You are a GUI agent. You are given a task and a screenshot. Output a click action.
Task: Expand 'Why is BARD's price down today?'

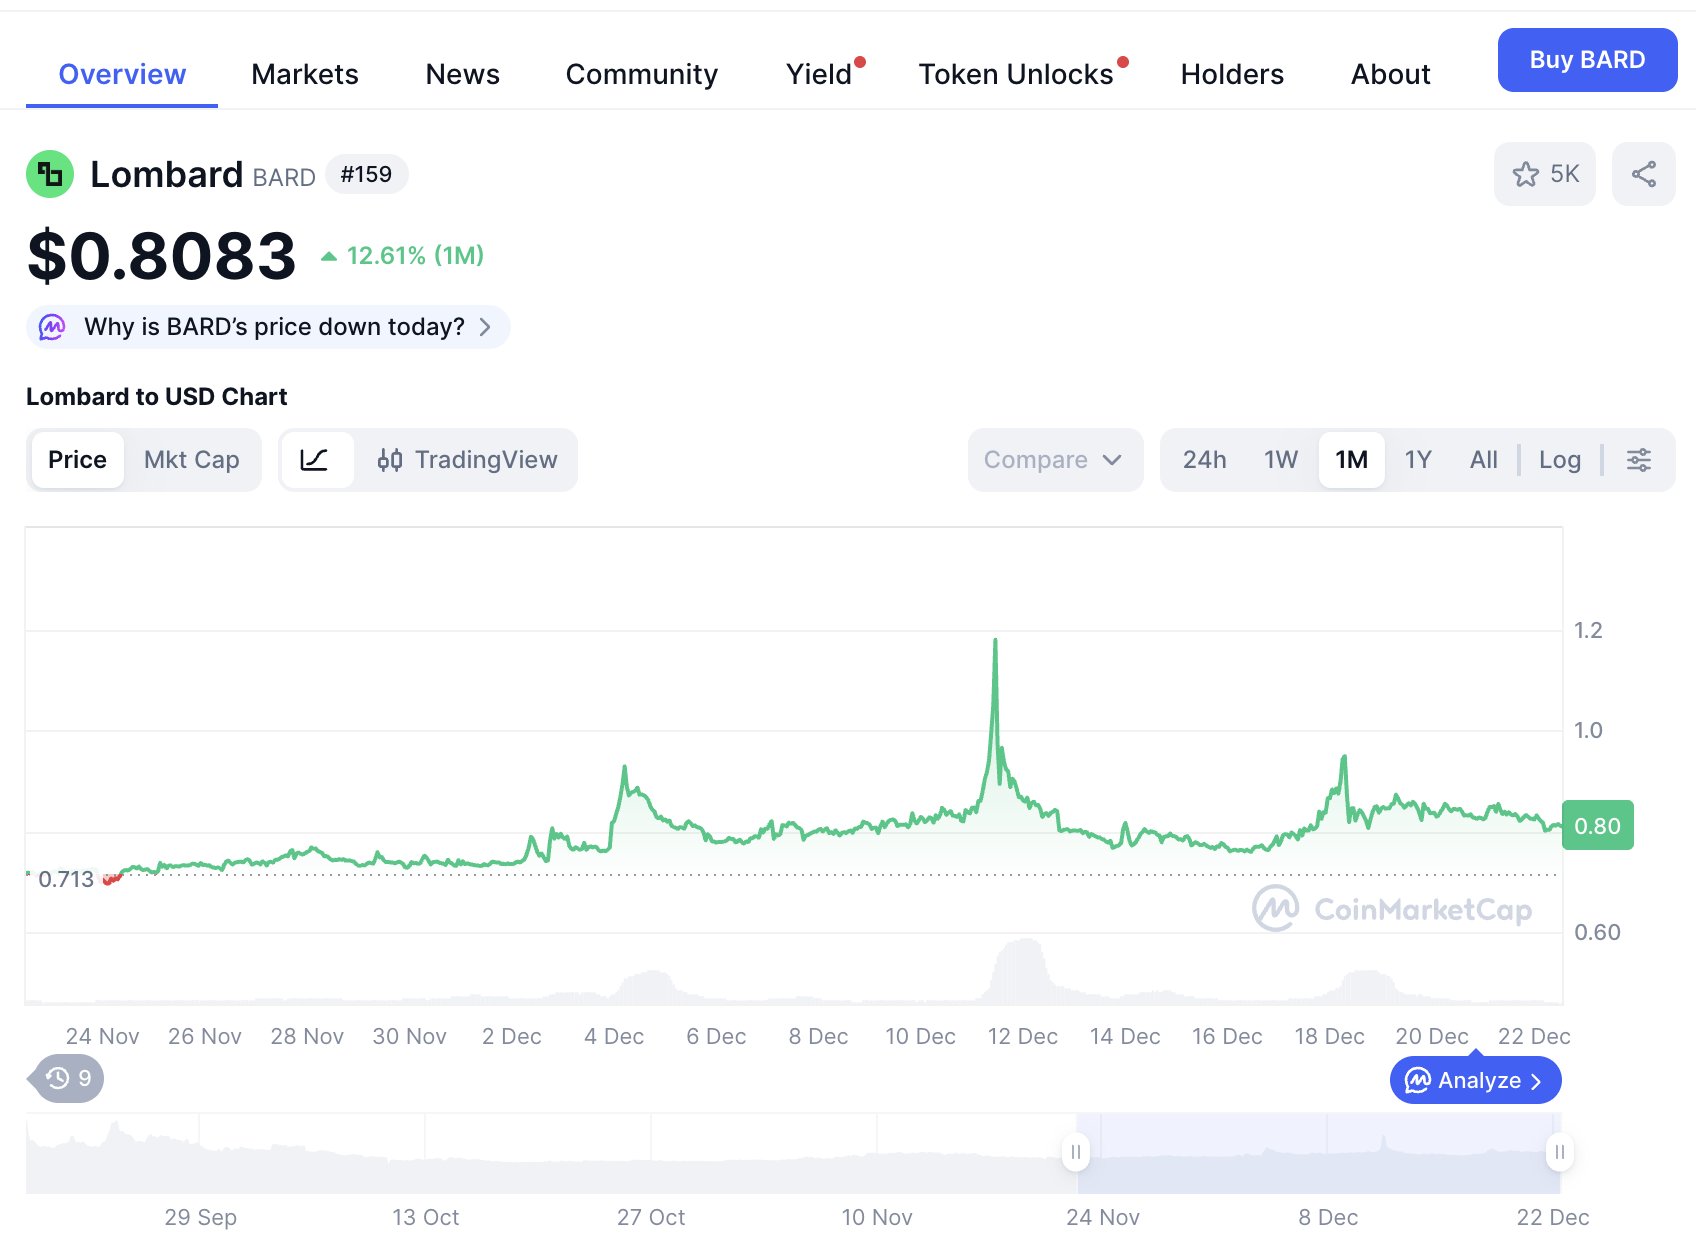[275, 327]
